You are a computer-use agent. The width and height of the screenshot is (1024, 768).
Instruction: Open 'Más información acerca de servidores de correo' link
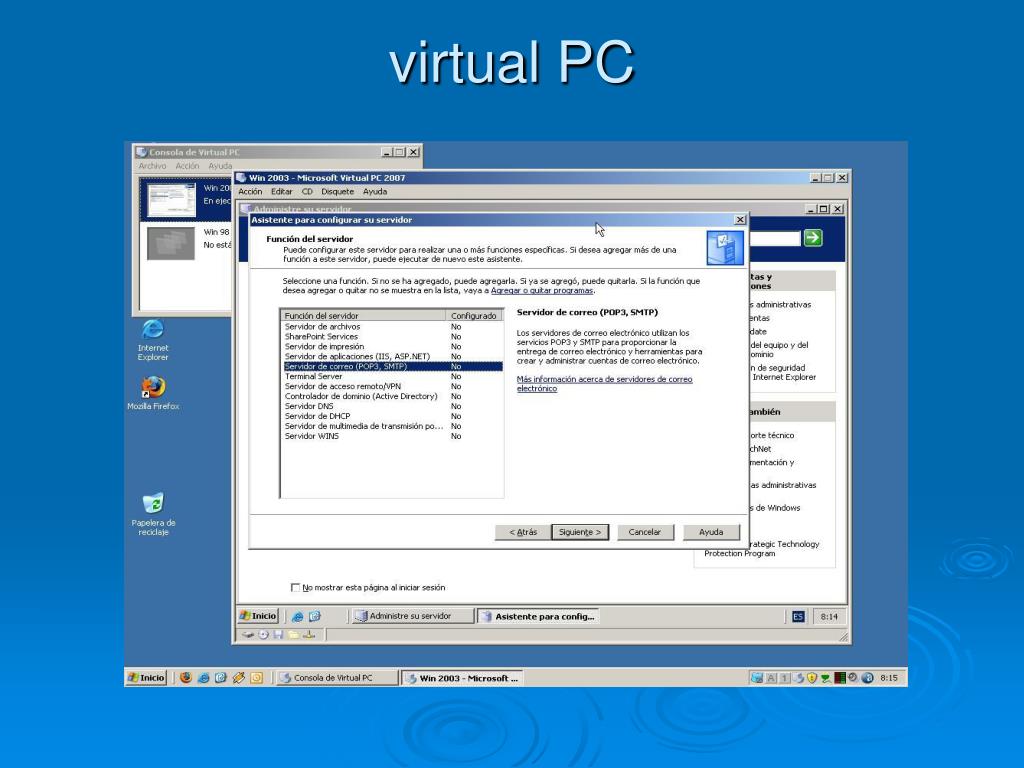(x=604, y=384)
